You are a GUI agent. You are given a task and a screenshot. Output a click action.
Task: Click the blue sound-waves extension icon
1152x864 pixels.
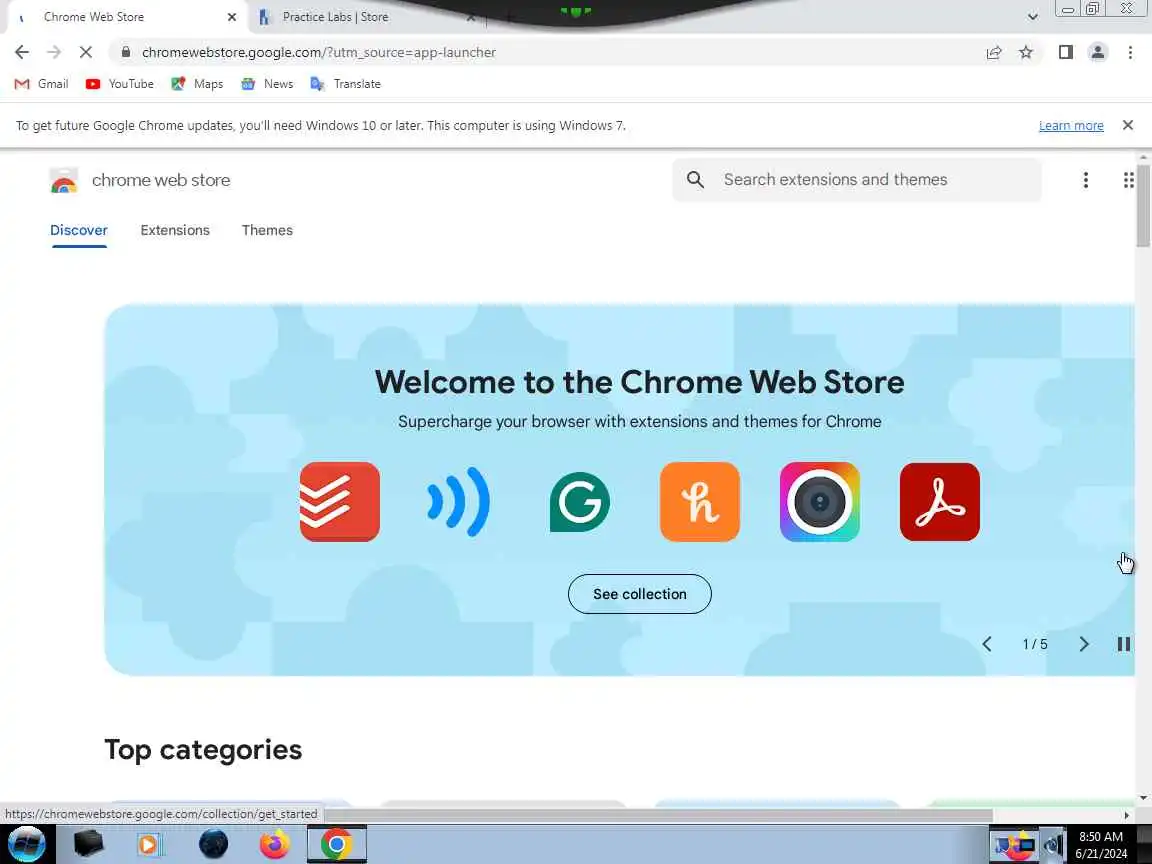(x=459, y=502)
